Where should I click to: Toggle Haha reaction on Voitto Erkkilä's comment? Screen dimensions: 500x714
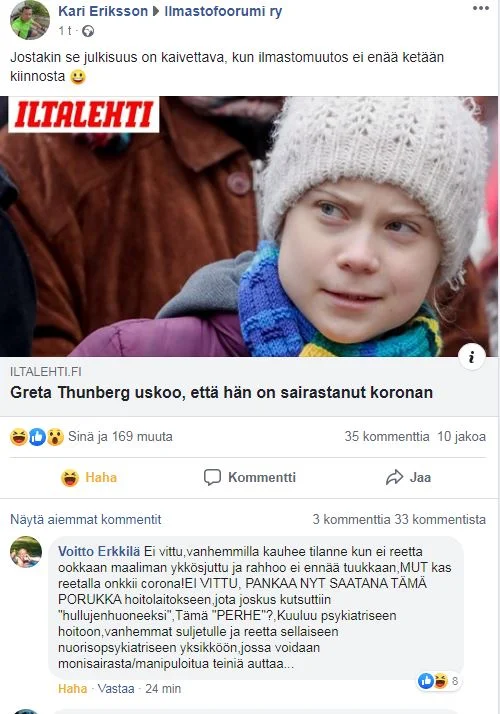[72, 688]
